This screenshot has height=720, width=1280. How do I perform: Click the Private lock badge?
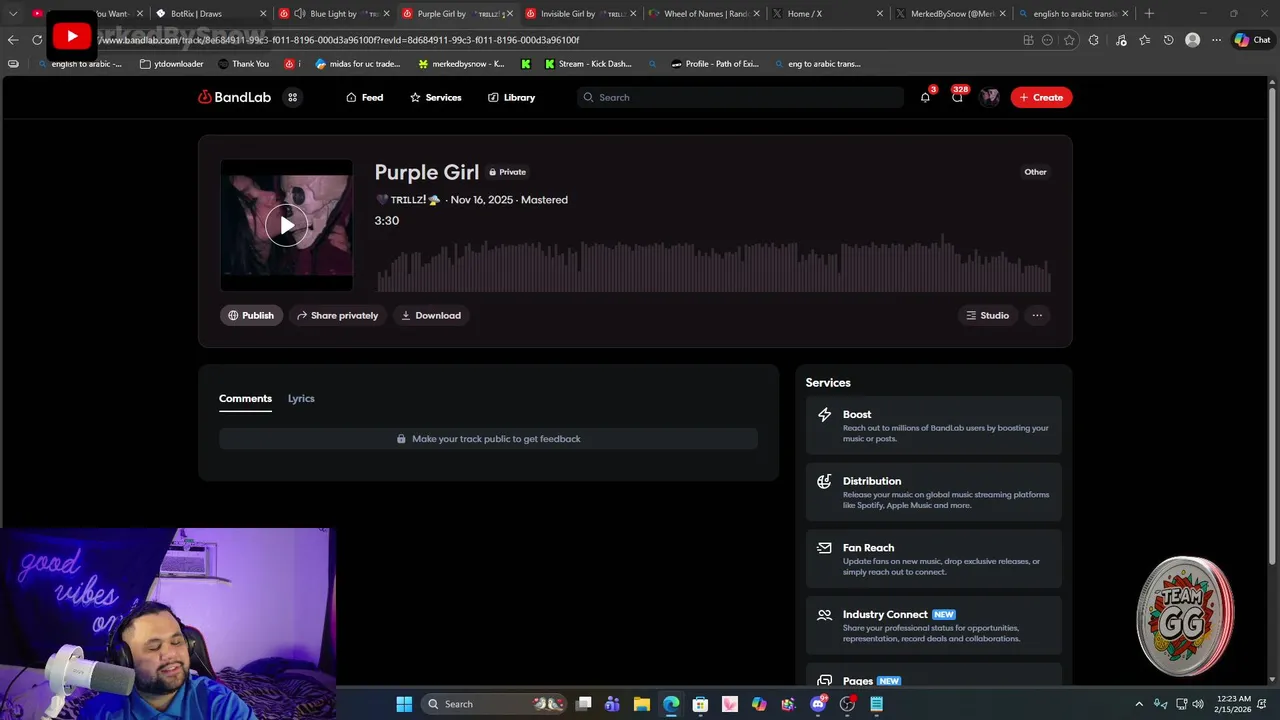(508, 172)
